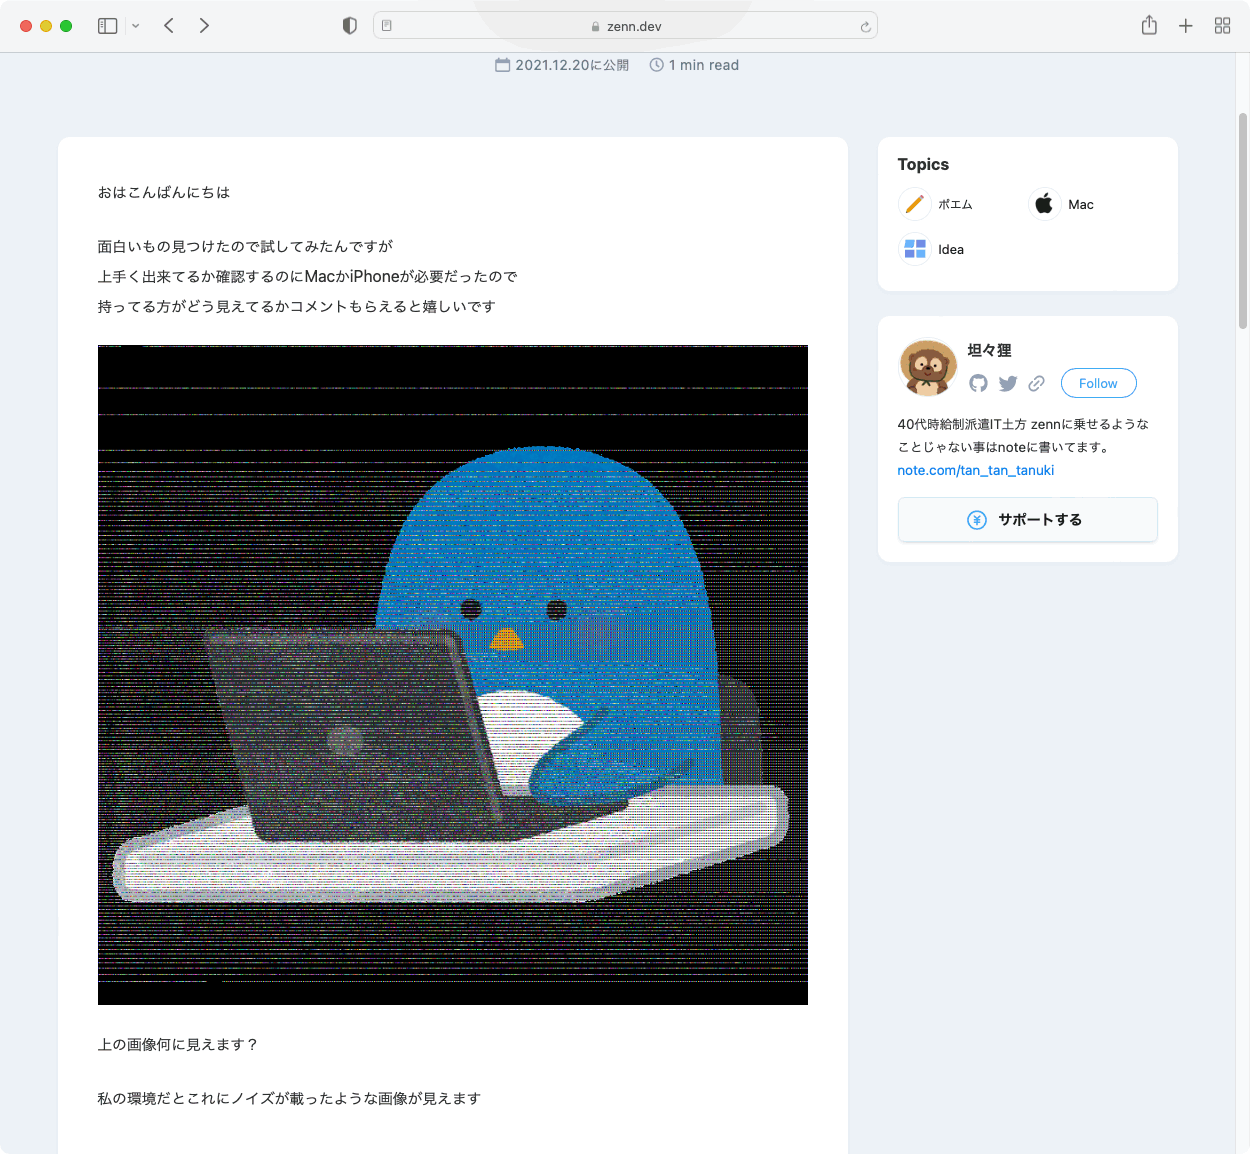Click the line starting 私の環境だと
The height and width of the screenshot is (1154, 1250).
pos(289,1098)
